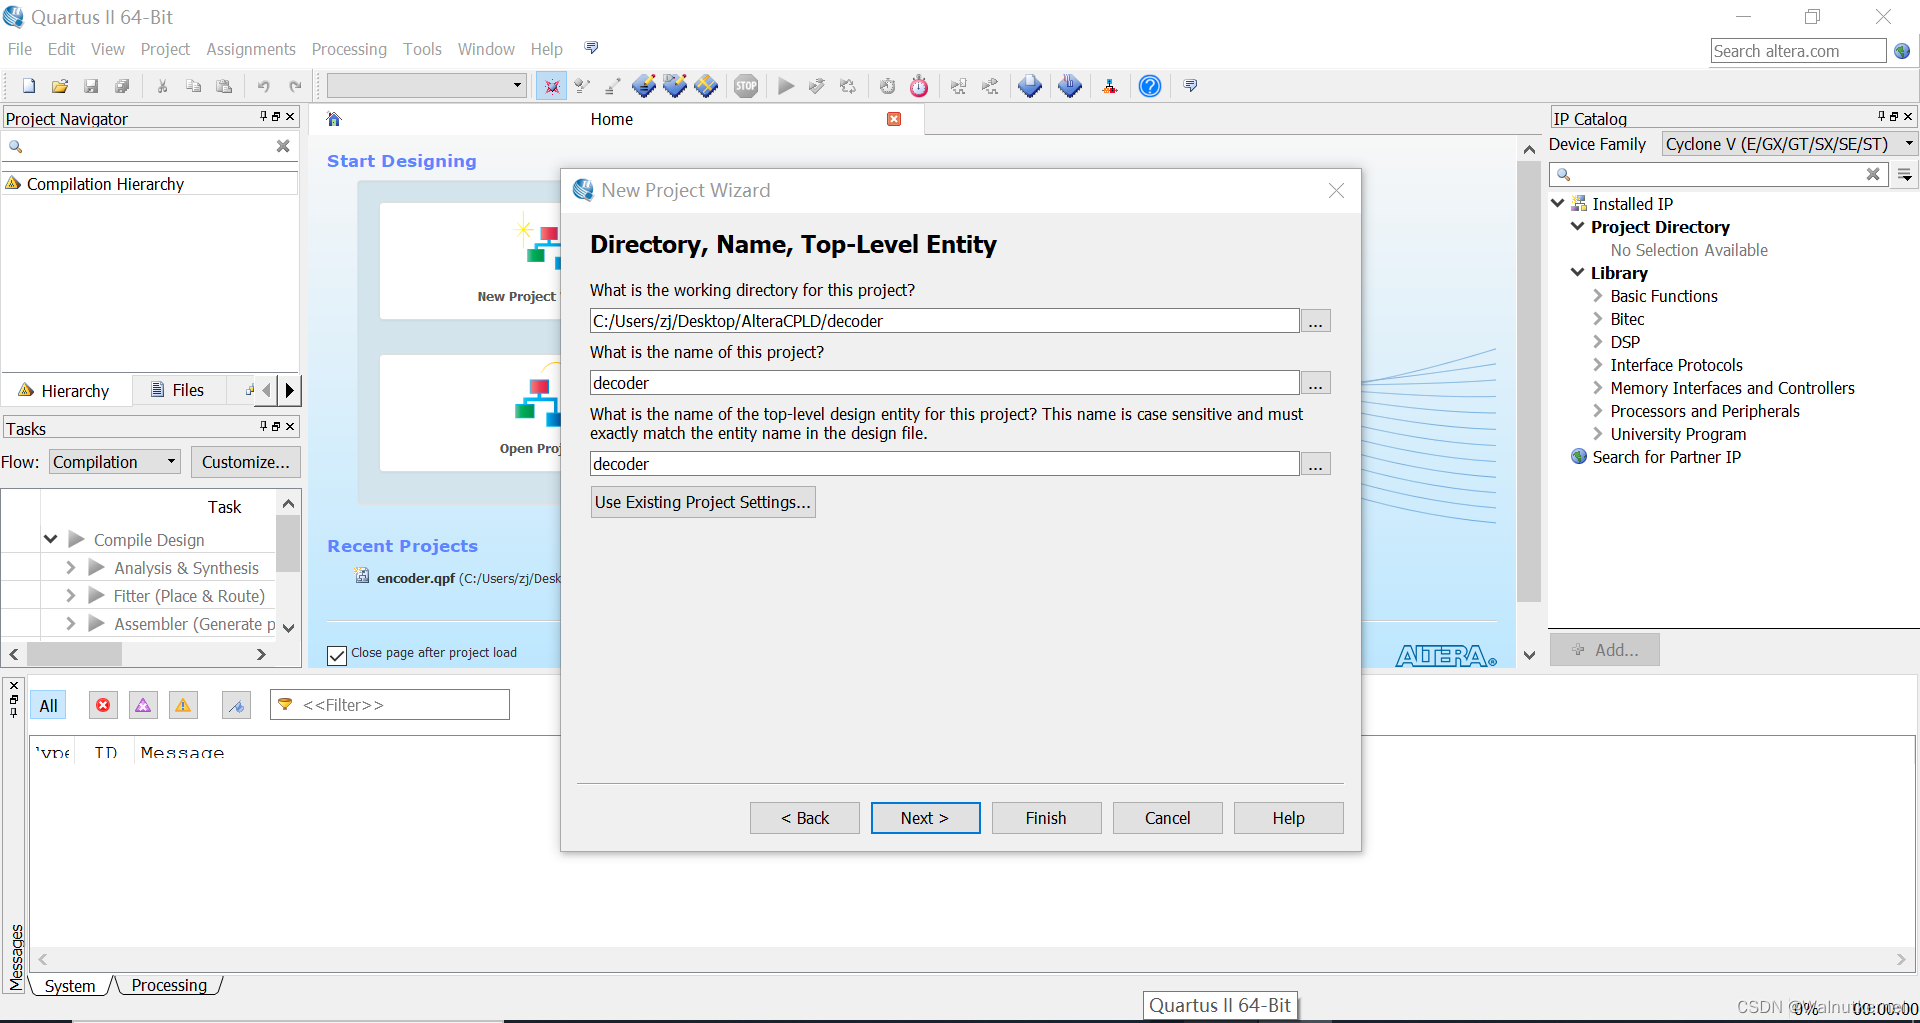Click the Search altera.com field
The width and height of the screenshot is (1920, 1023).
1798,51
